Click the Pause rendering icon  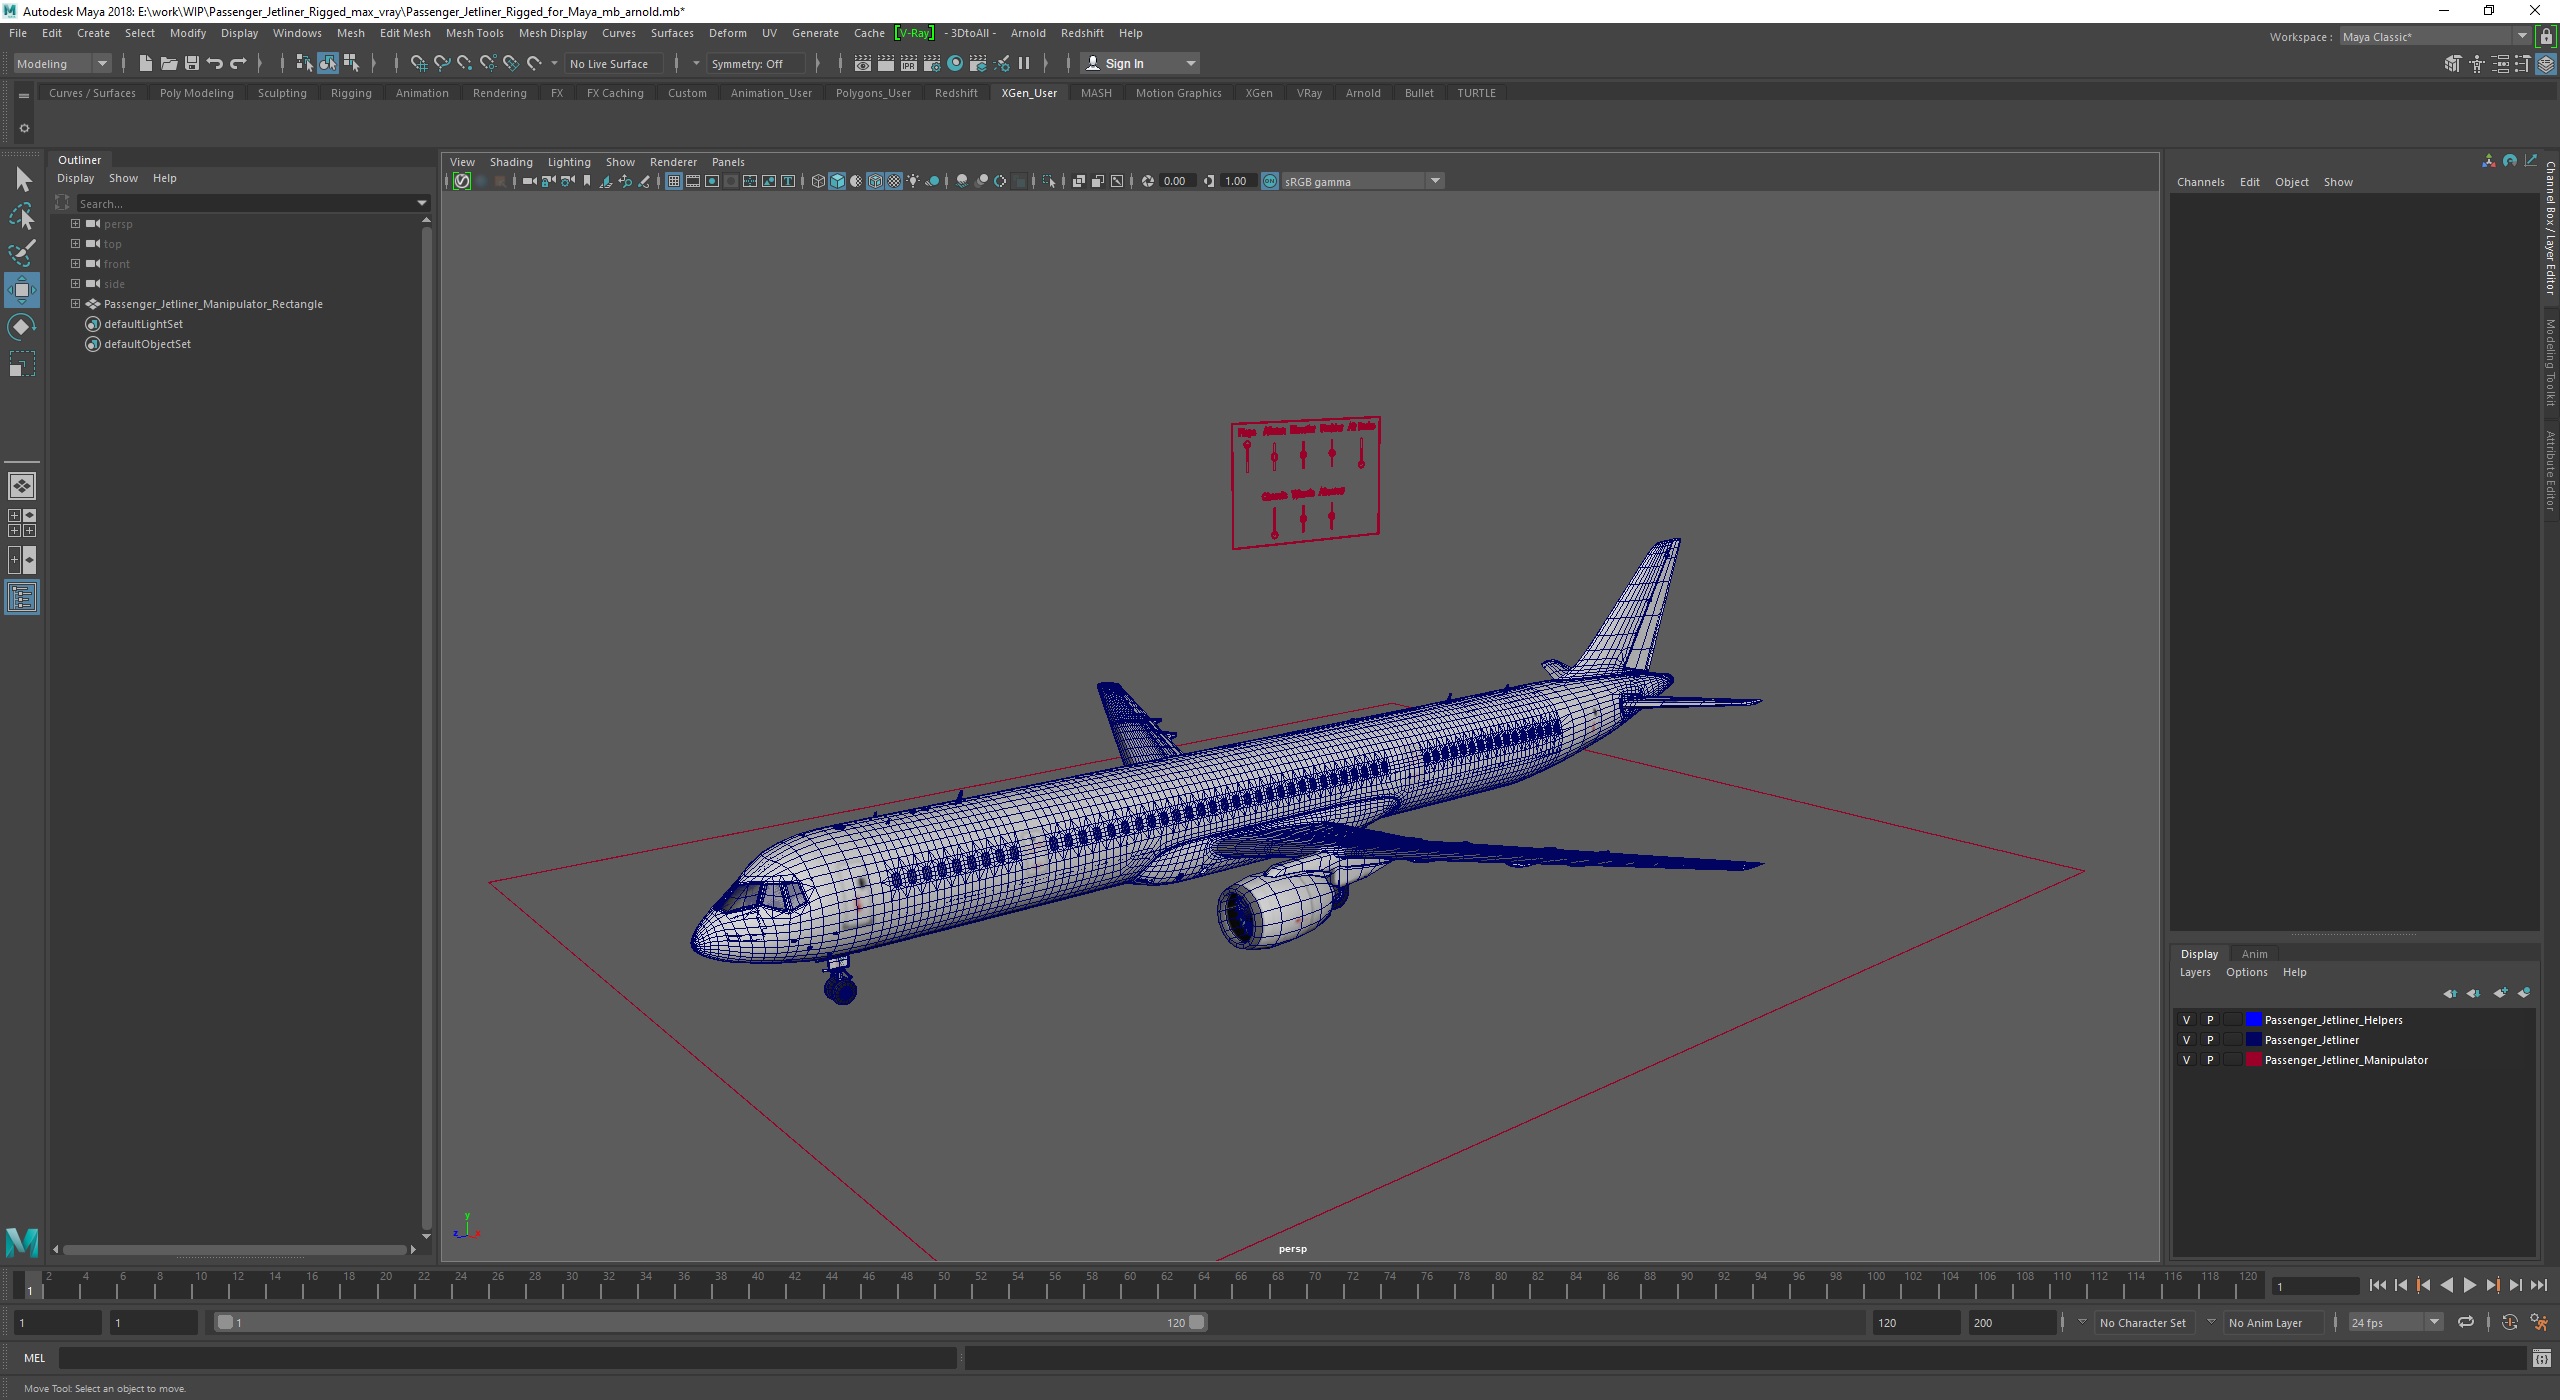(x=1024, y=63)
